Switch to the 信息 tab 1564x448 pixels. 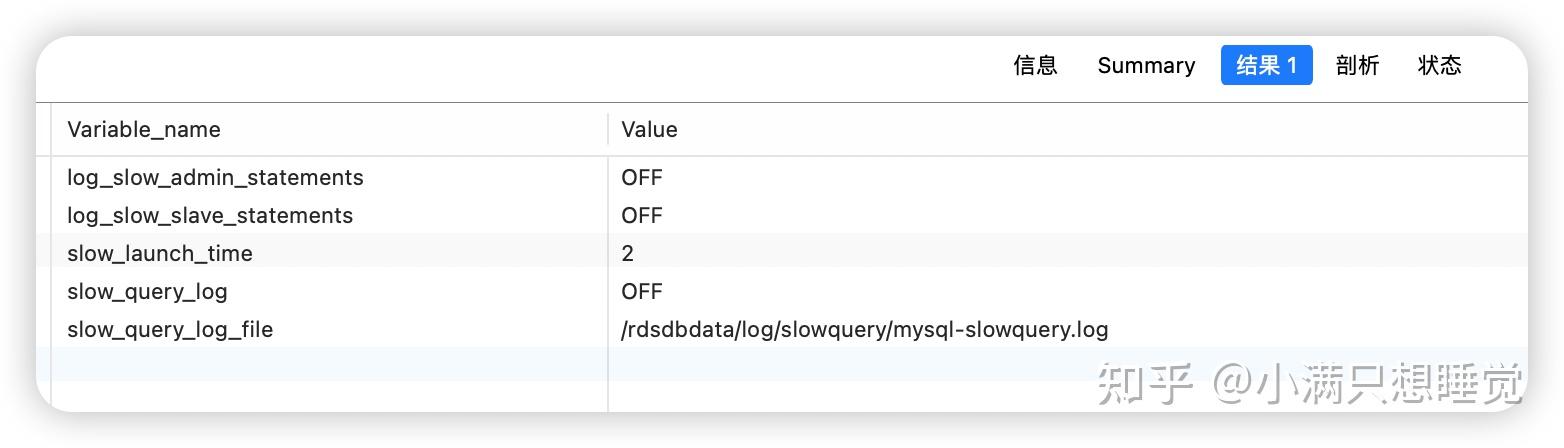point(1035,65)
